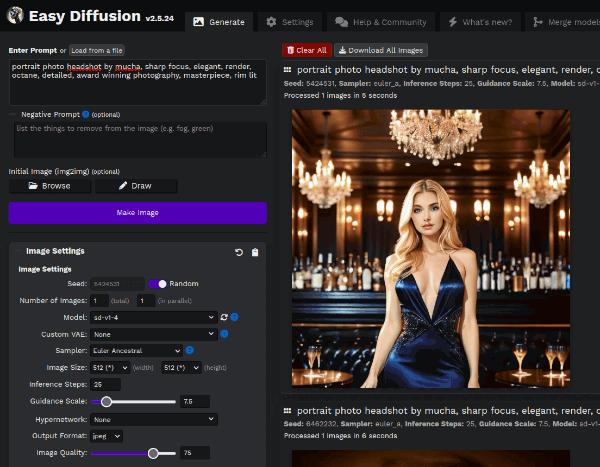The image size is (600, 467).
Task: Click the Image Quality value field
Action: pyautogui.click(x=195, y=453)
